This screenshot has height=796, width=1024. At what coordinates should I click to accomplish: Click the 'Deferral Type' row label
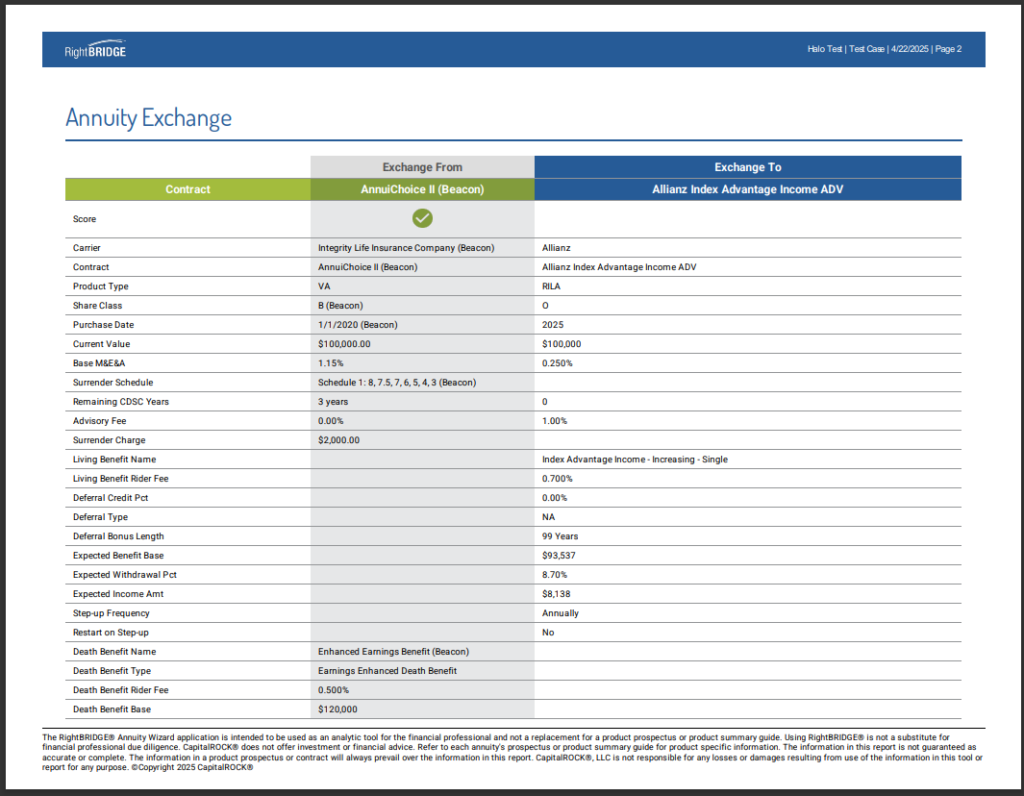coord(100,517)
